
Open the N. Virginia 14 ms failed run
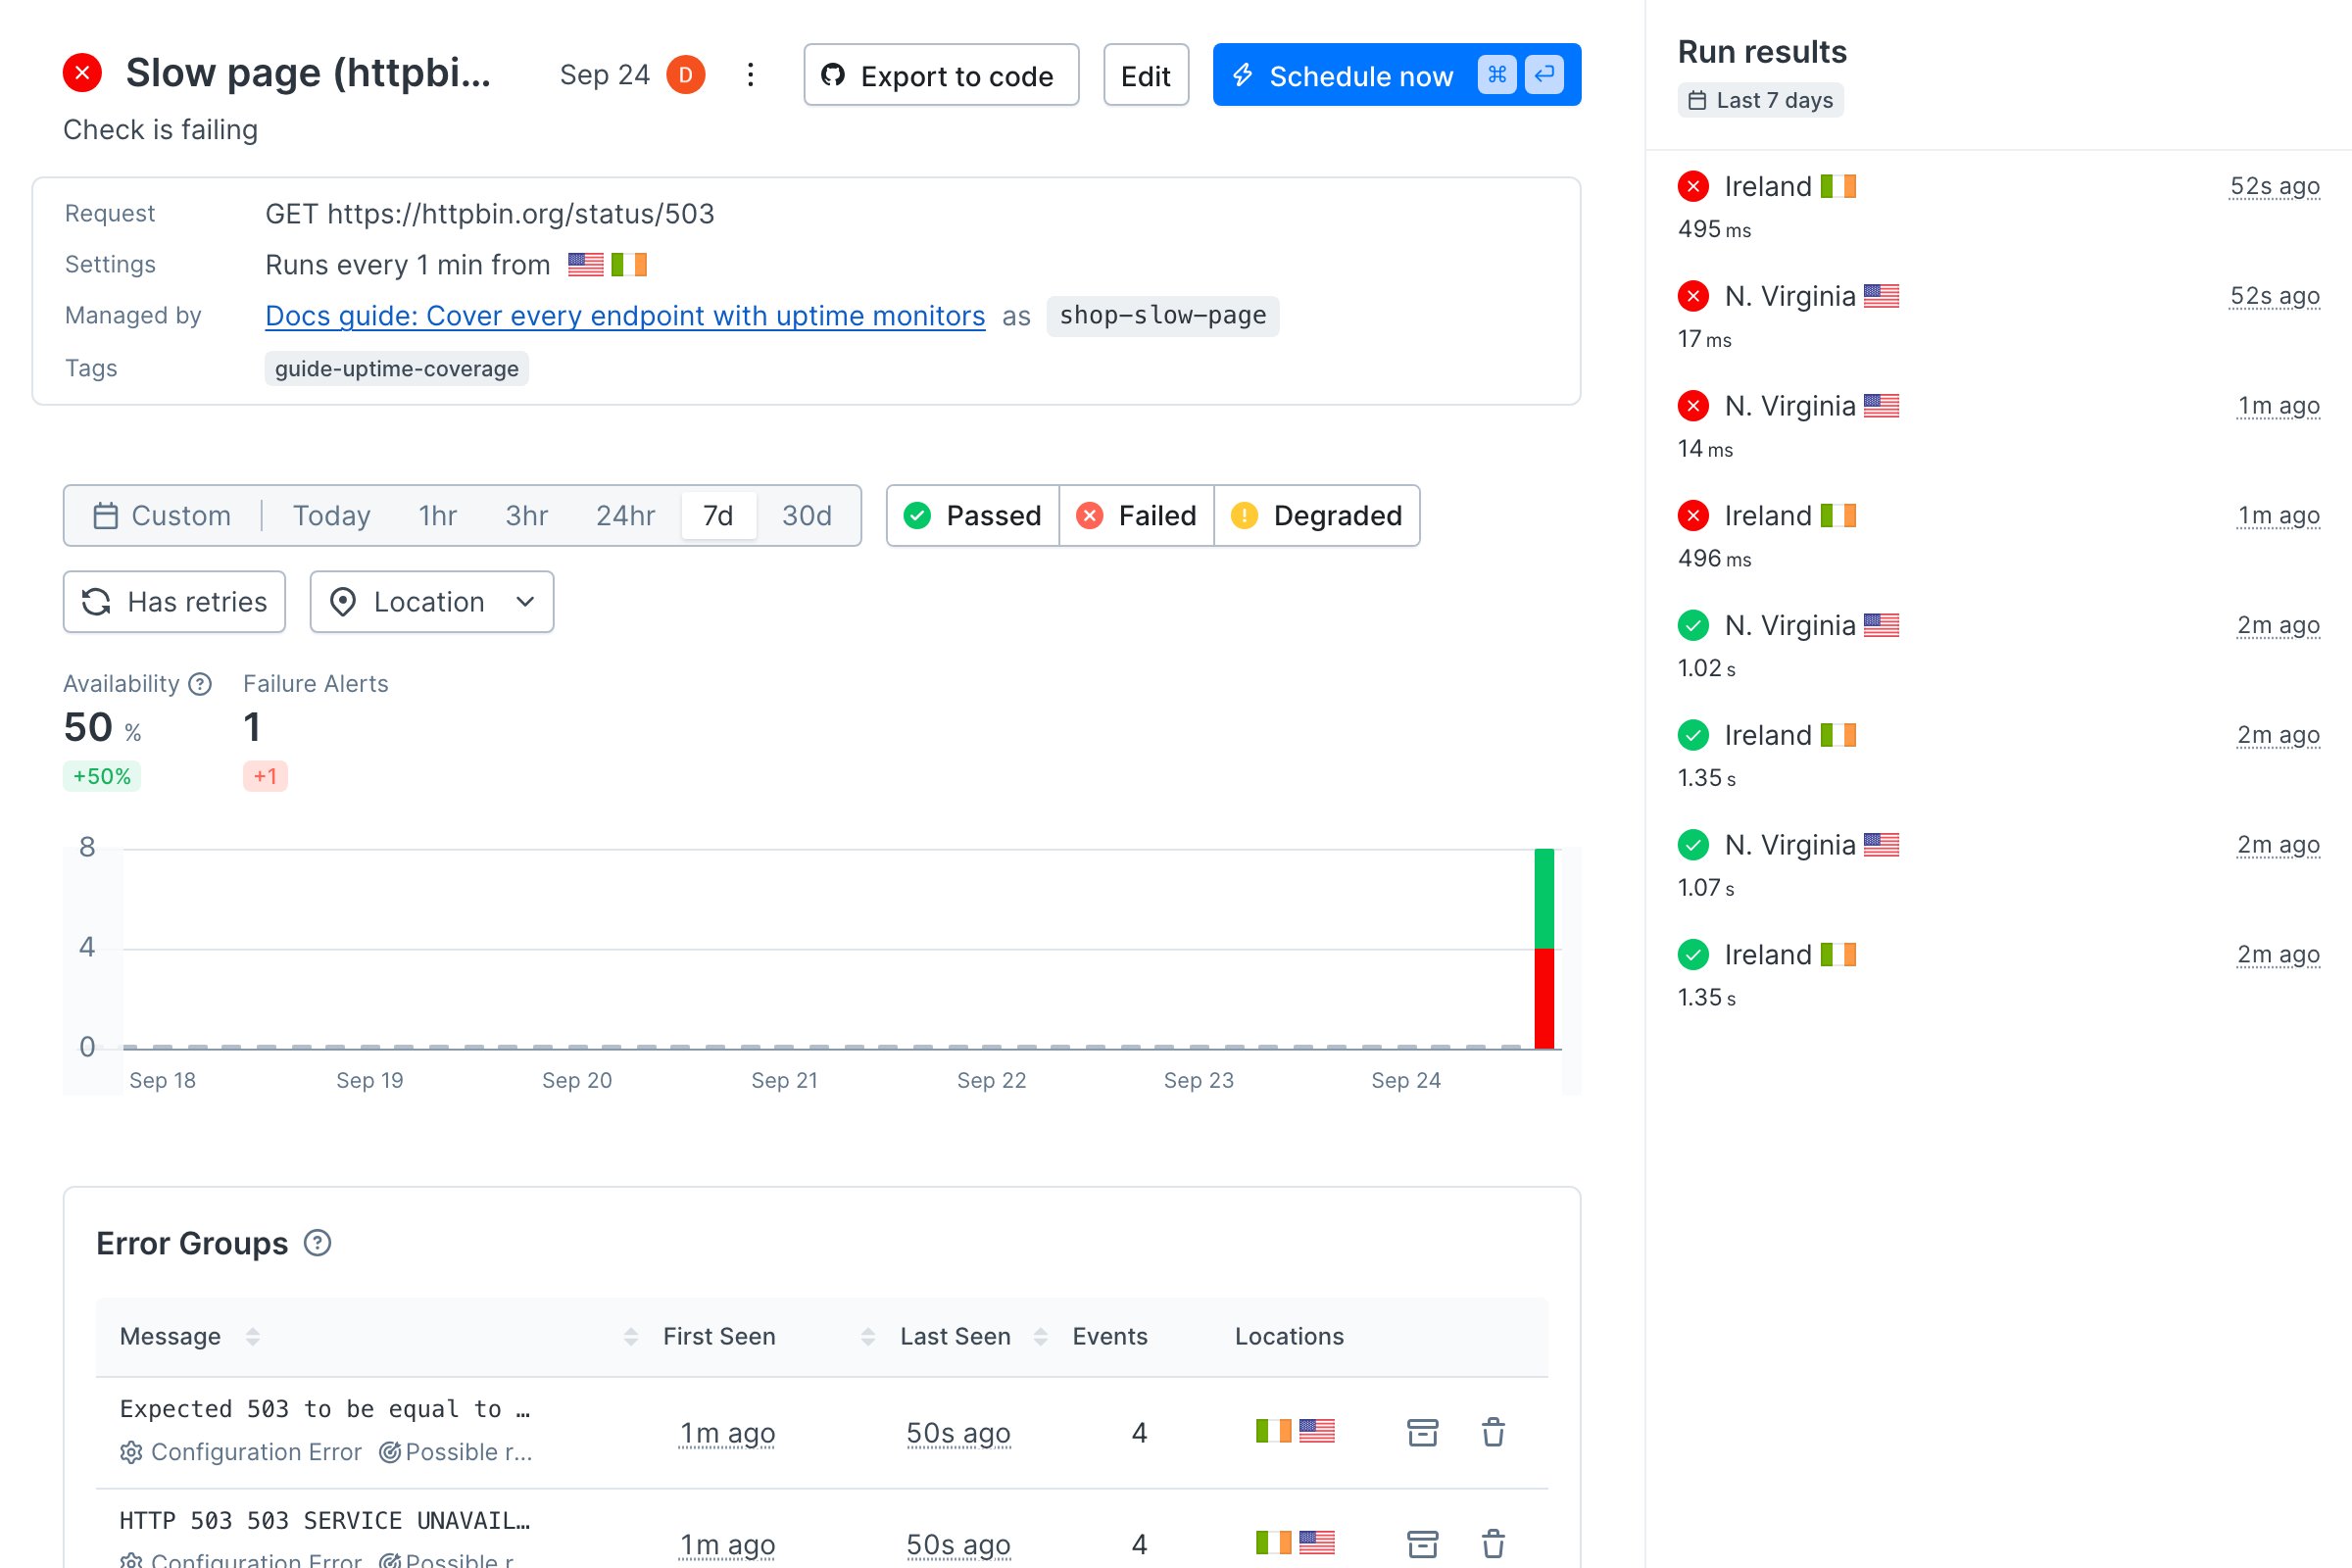point(1998,426)
